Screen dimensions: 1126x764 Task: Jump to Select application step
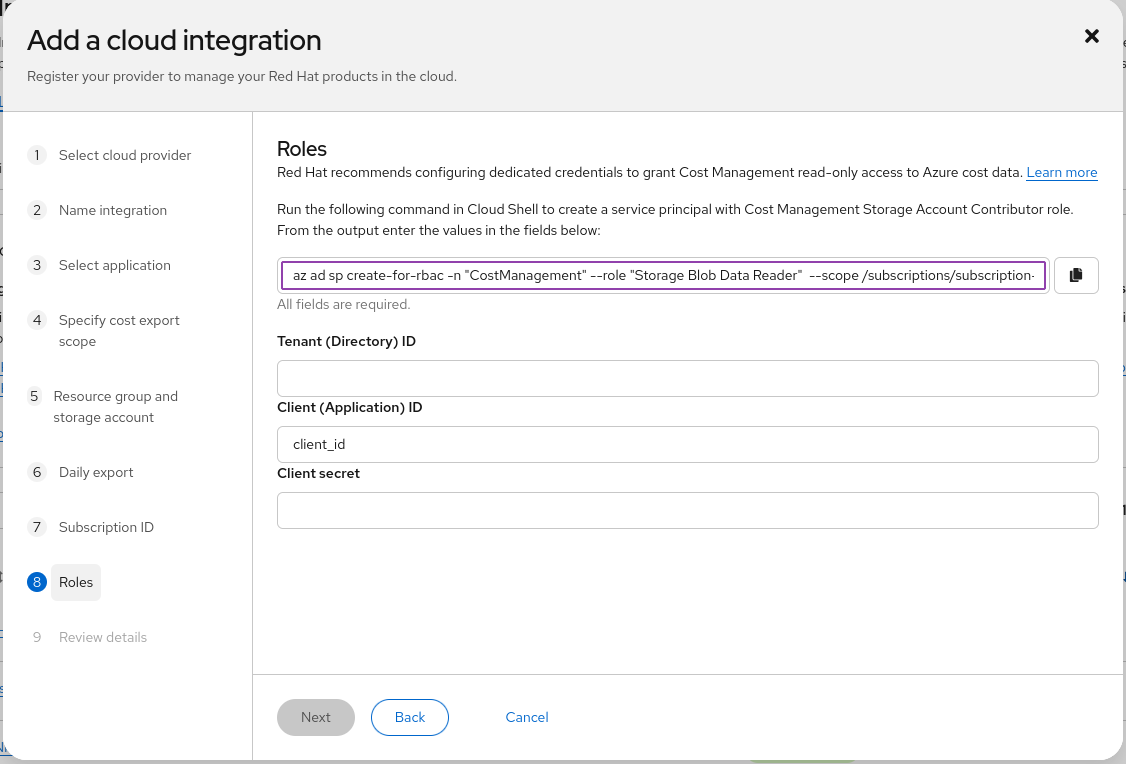pyautogui.click(x=114, y=265)
